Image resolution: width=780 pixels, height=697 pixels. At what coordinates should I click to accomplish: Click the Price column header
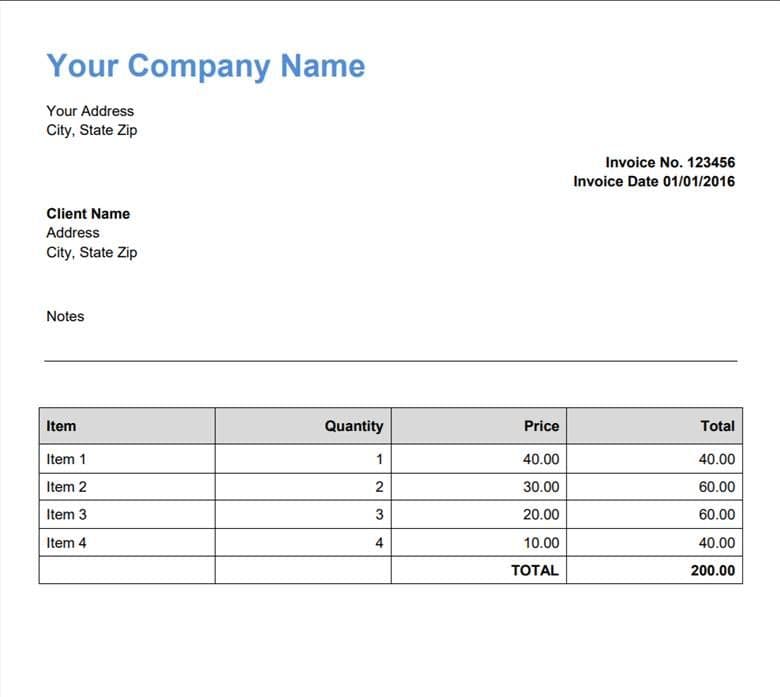point(541,426)
